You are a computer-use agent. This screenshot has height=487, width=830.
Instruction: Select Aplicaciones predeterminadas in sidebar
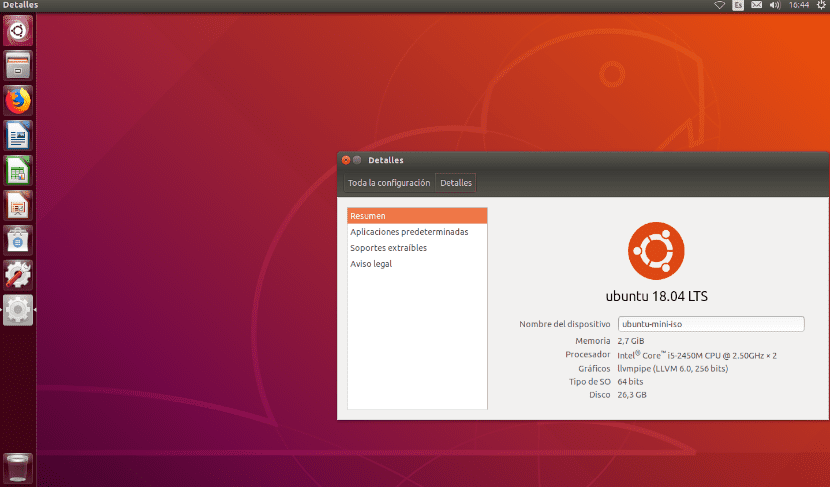click(x=409, y=232)
